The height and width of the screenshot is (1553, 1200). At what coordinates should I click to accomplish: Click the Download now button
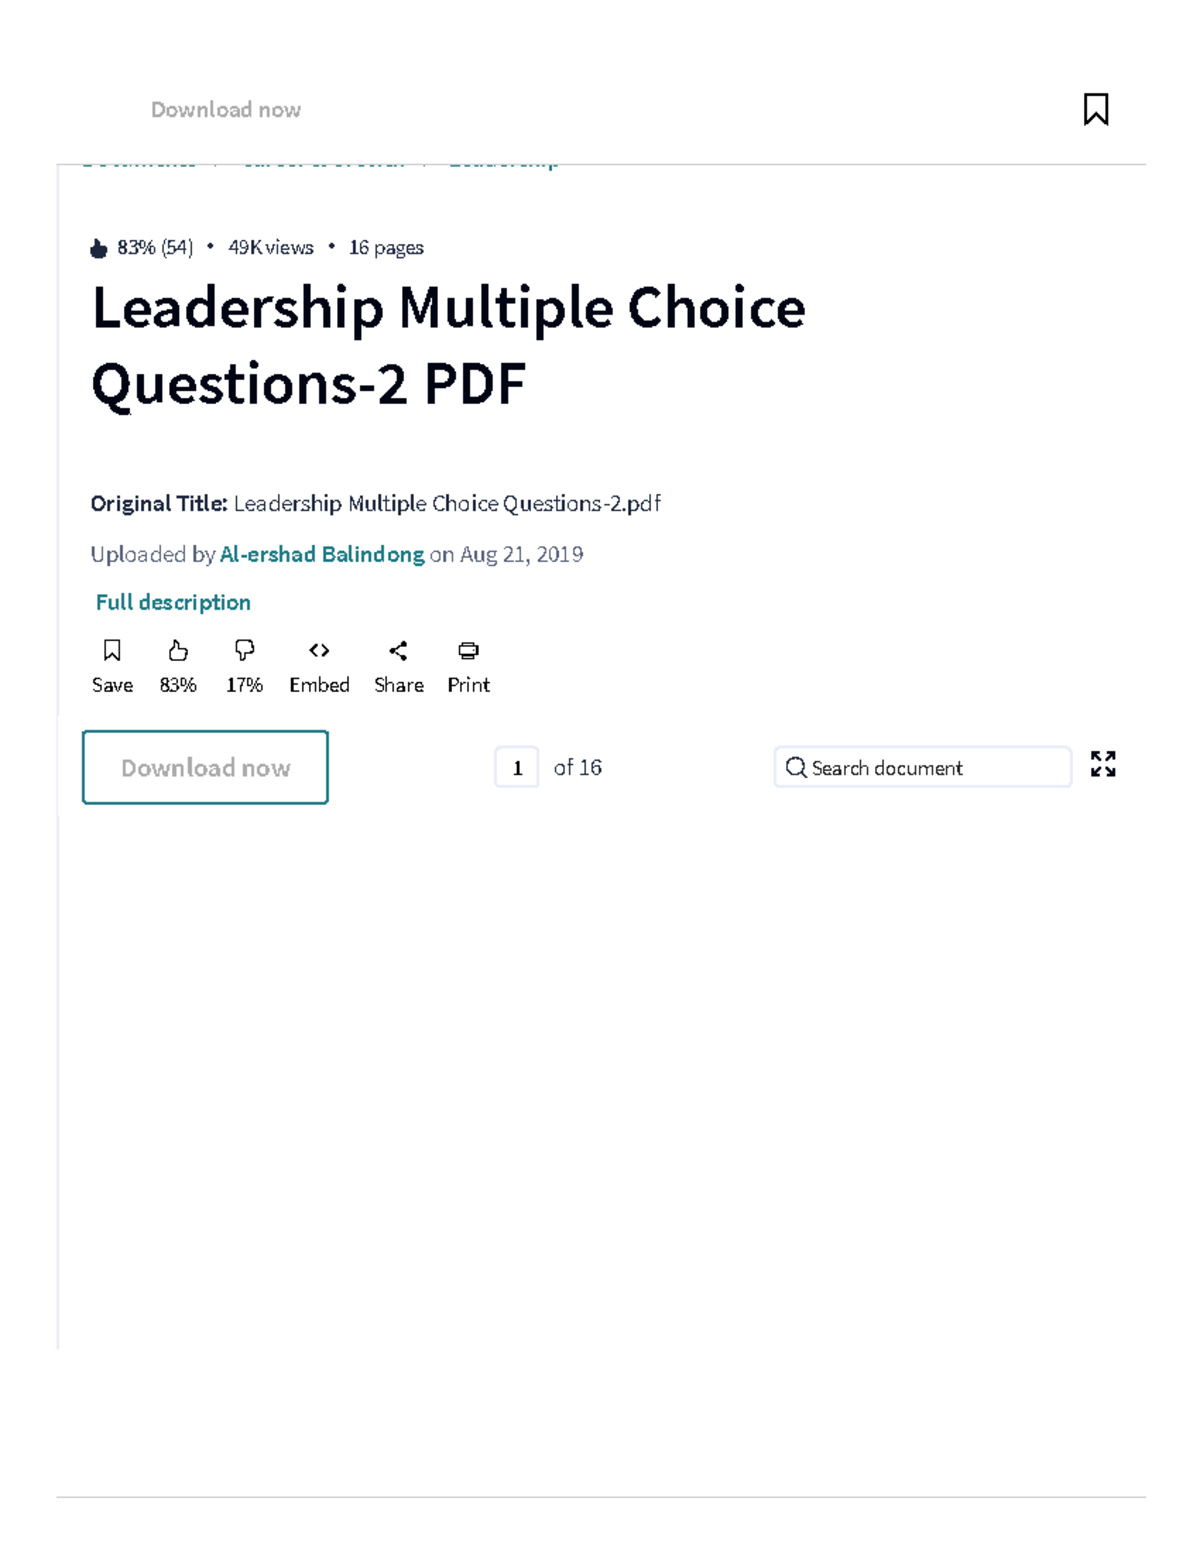(x=204, y=767)
